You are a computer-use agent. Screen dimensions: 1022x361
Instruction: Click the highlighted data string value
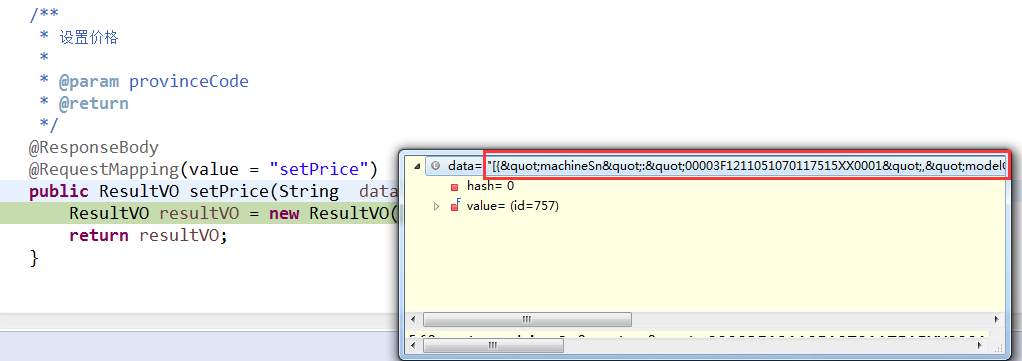click(746, 166)
